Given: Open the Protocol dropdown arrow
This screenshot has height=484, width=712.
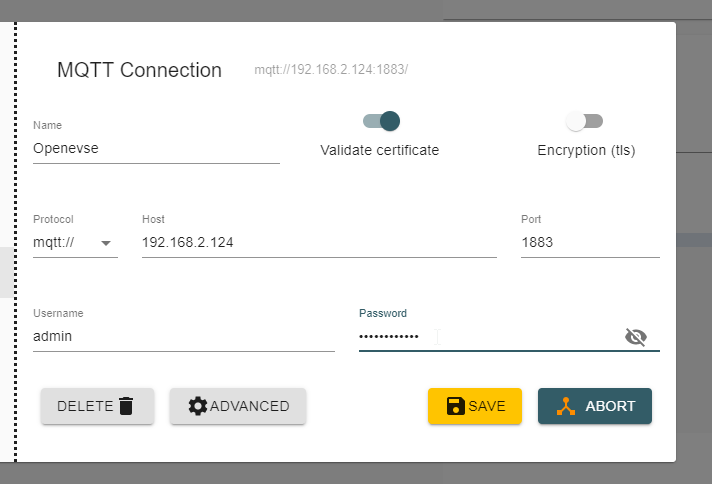Looking at the screenshot, I should (x=106, y=243).
